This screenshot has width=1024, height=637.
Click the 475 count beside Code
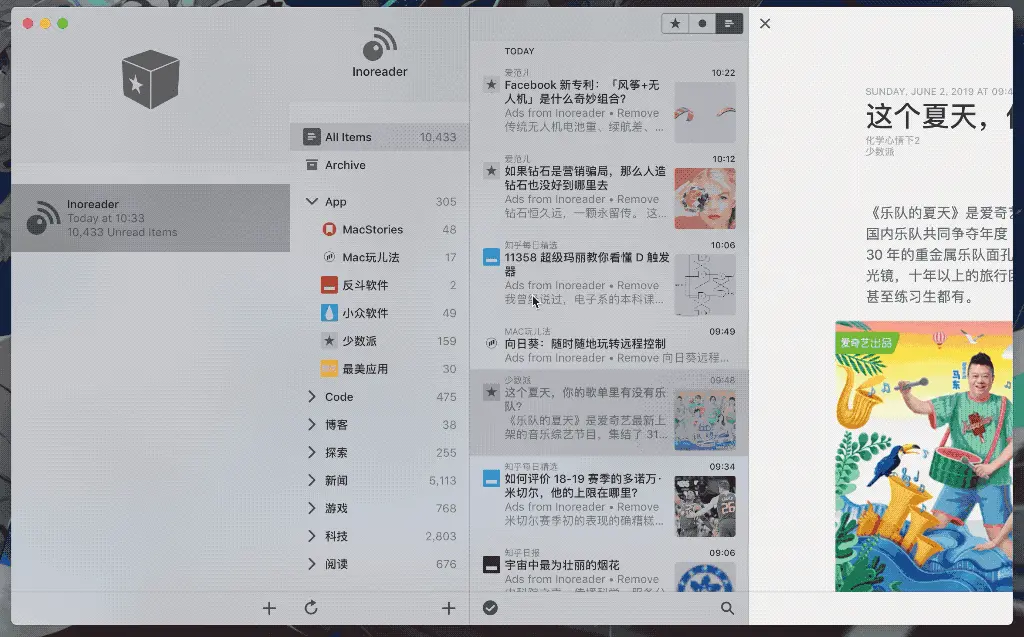(446, 397)
